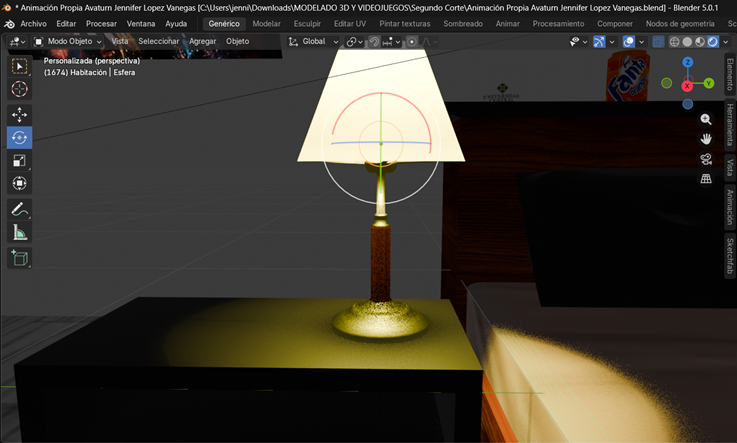The height and width of the screenshot is (443, 737).
Task: Expand overlay options arrow
Action: point(641,42)
